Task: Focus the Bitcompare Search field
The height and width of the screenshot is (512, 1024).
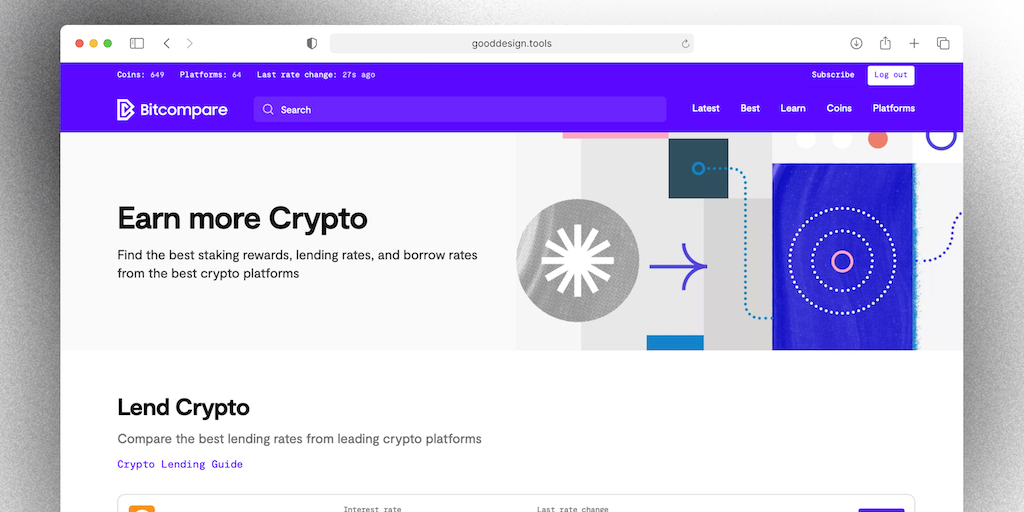Action: 460,109
